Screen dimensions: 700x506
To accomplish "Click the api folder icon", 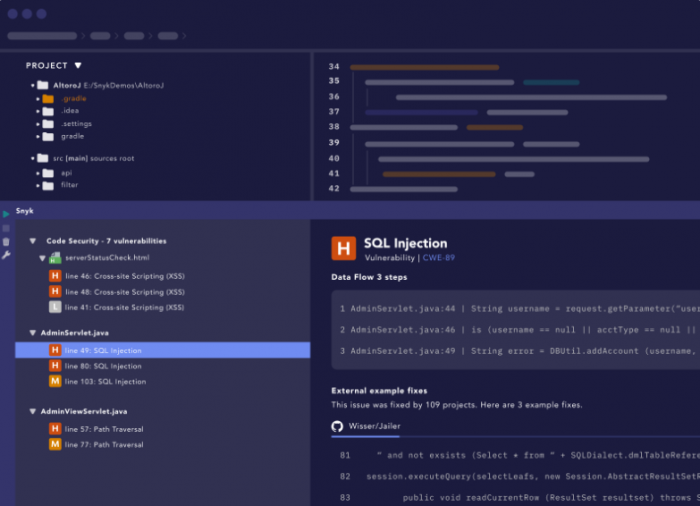I will point(48,173).
